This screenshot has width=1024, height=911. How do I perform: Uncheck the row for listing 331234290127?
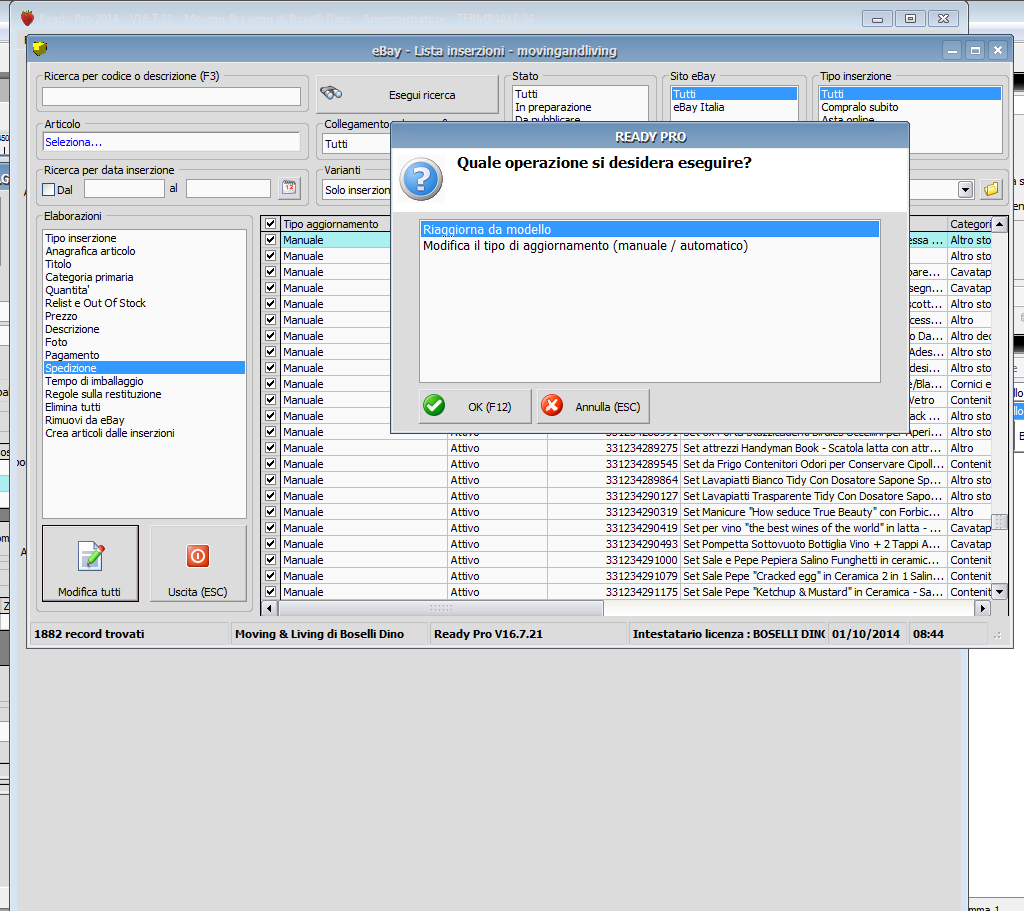pos(270,496)
